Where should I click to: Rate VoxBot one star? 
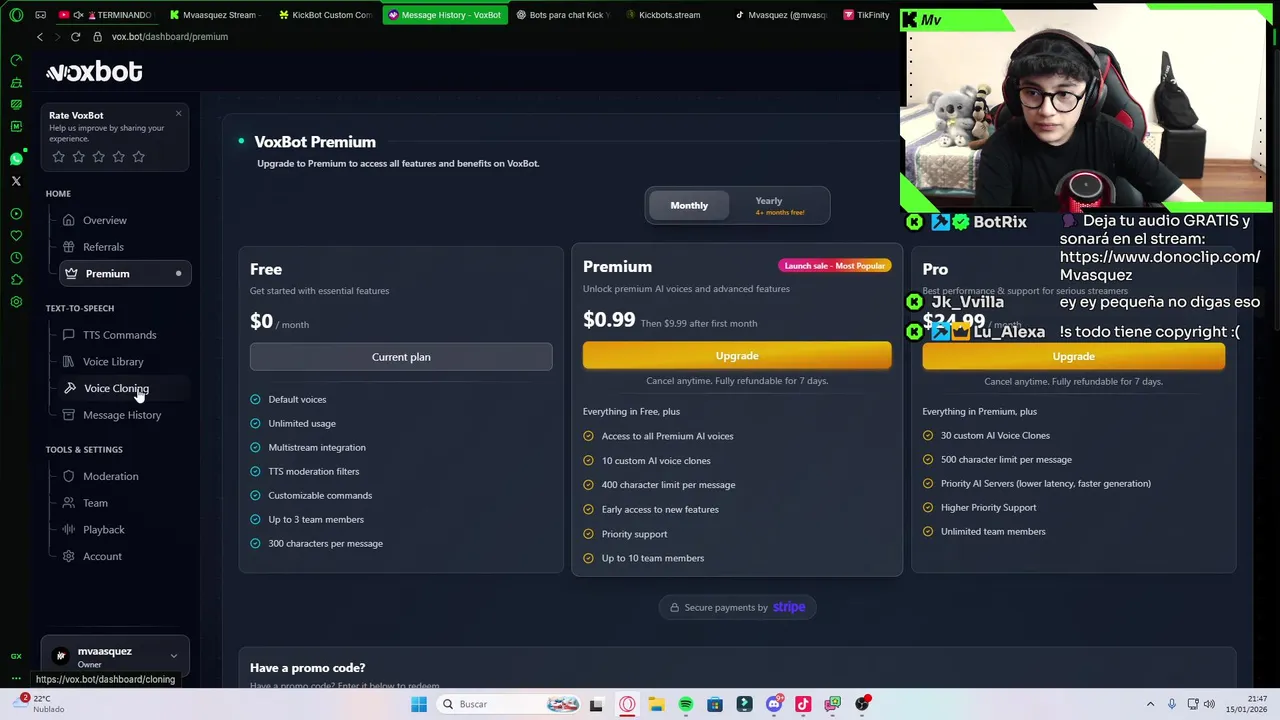pos(58,157)
